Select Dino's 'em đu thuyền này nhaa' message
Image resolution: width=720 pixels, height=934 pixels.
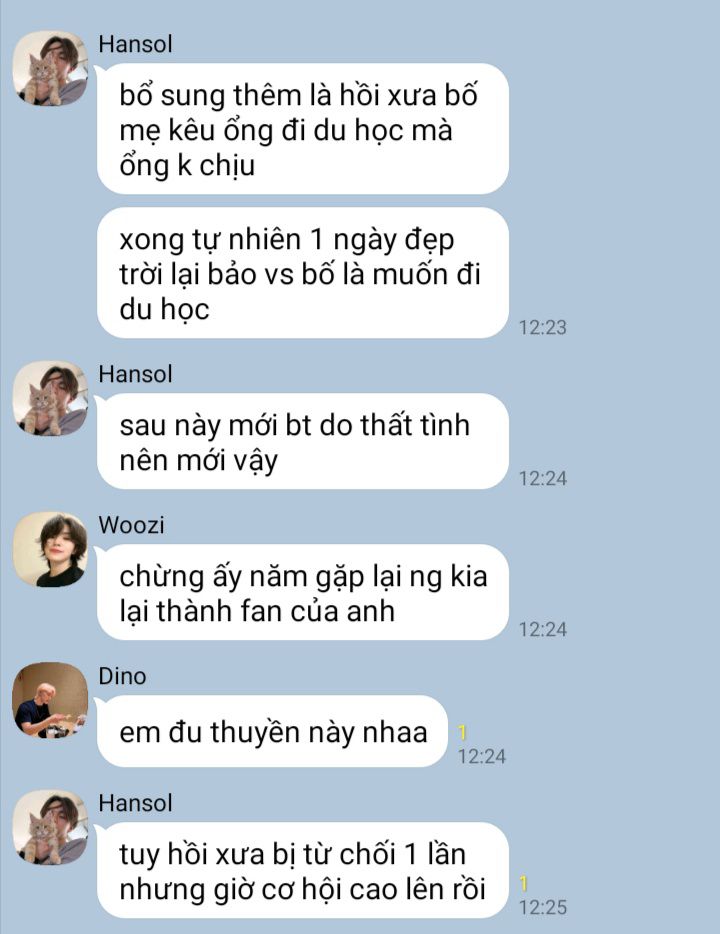click(x=272, y=731)
